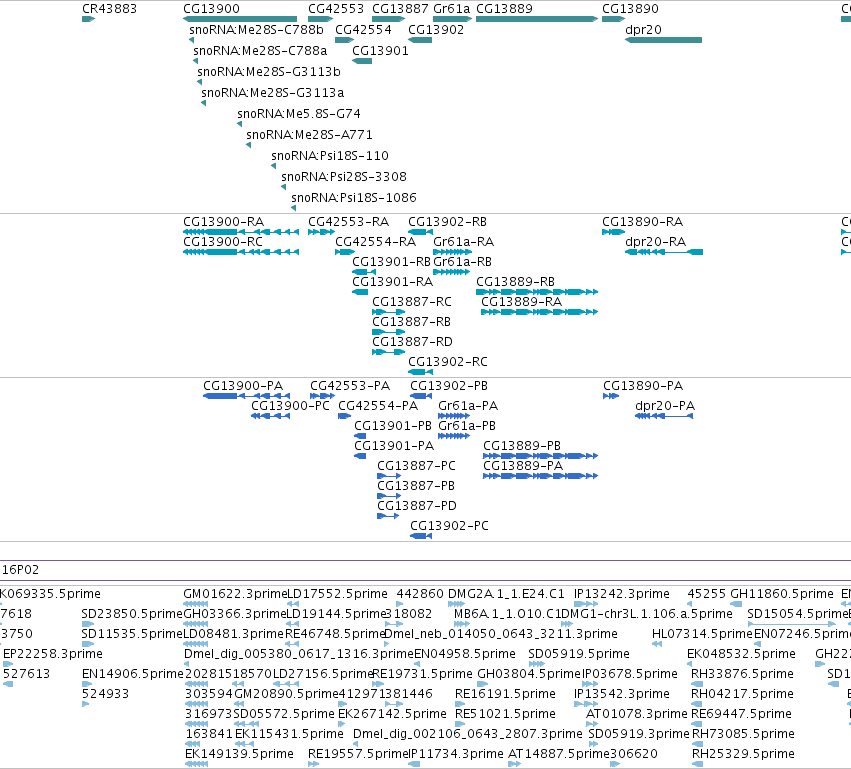Open protein CG13902-PB
The image size is (851, 769).
coord(421,396)
